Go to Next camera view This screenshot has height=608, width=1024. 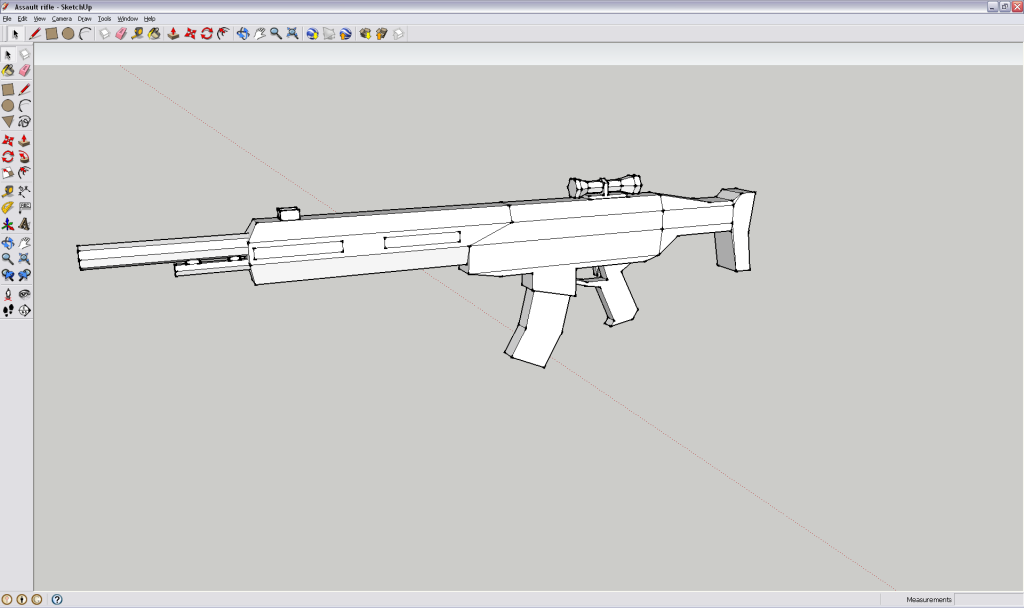24,276
